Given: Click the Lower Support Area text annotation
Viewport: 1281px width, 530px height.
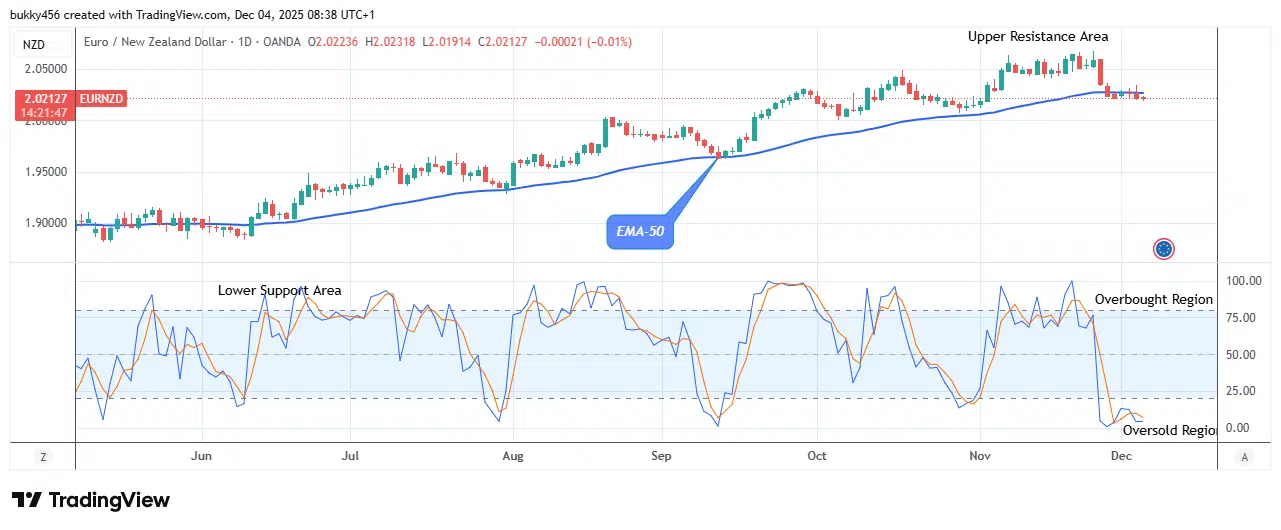Looking at the screenshot, I should coord(279,291).
